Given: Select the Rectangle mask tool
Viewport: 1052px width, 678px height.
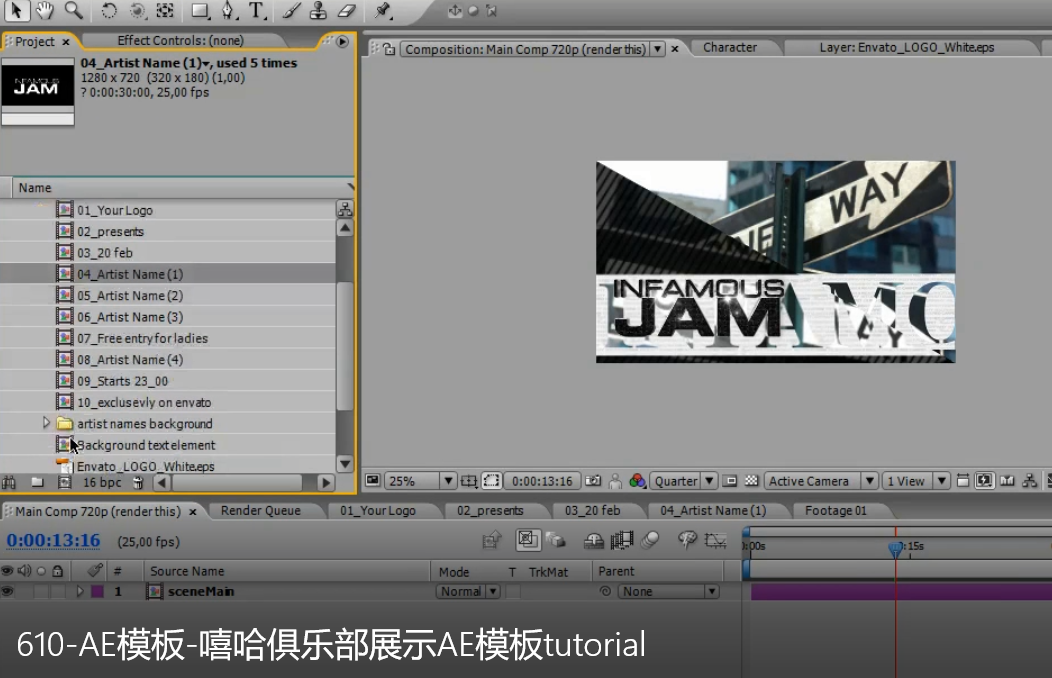Looking at the screenshot, I should pos(200,11).
